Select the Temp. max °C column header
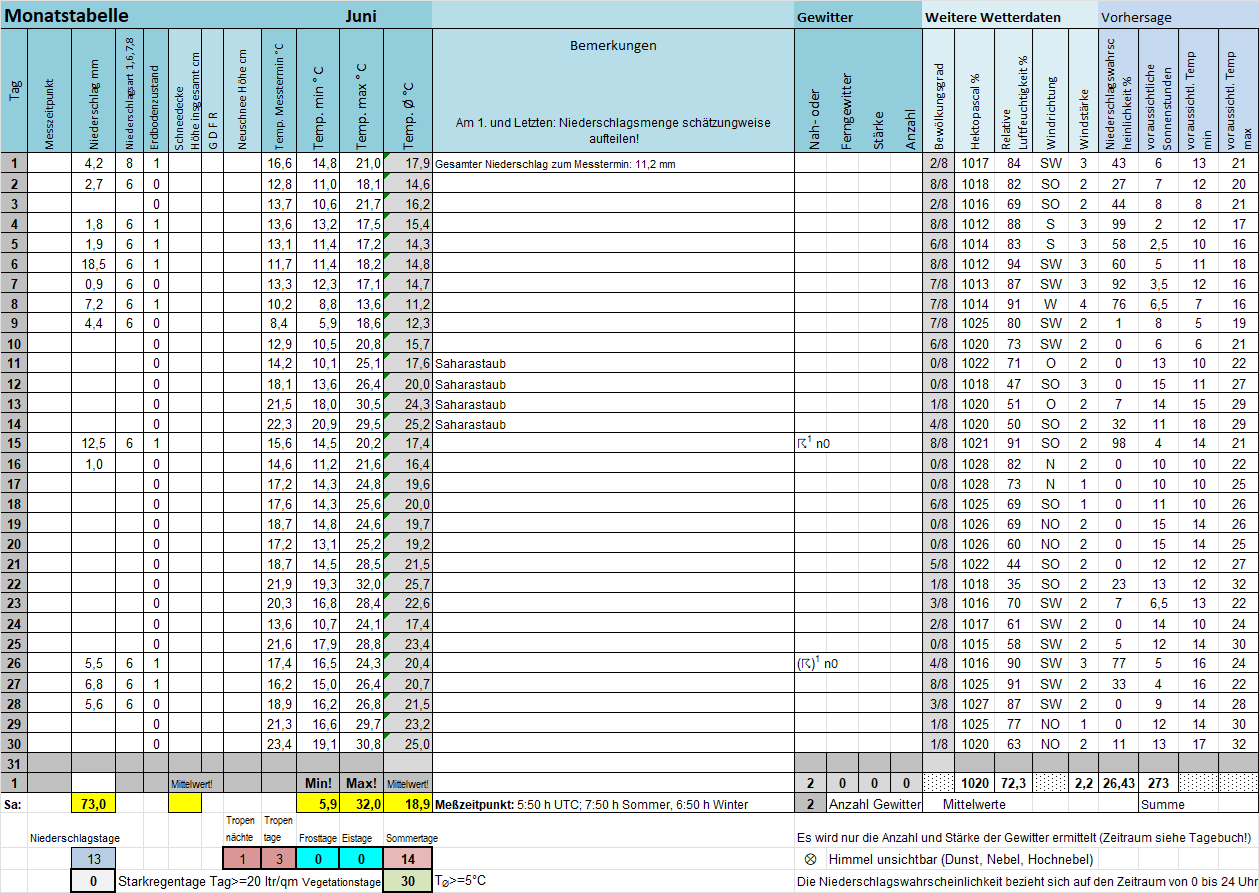 [x=362, y=91]
